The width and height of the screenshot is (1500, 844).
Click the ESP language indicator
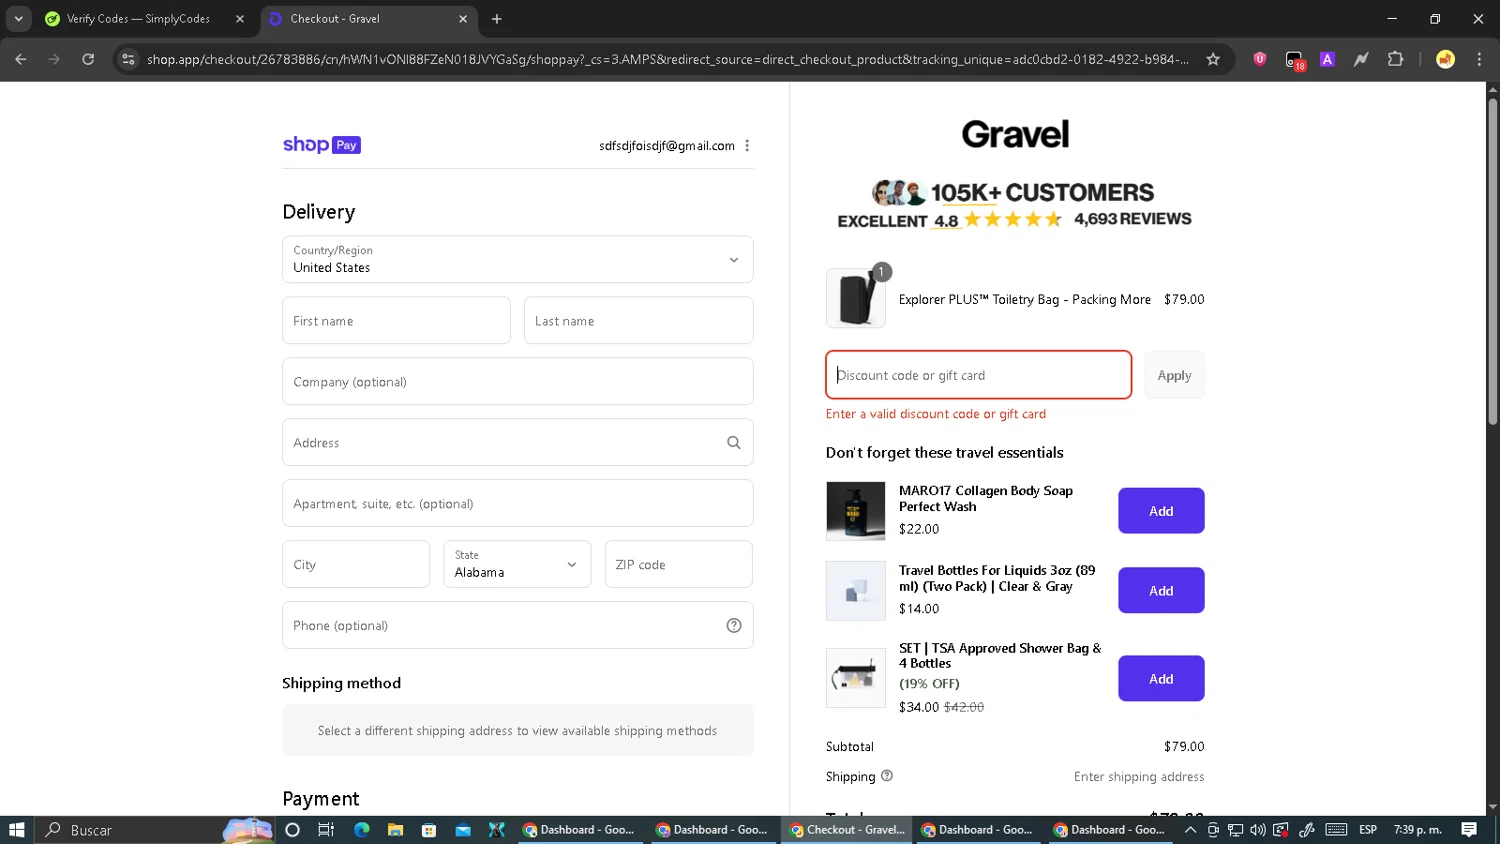pos(1368,830)
